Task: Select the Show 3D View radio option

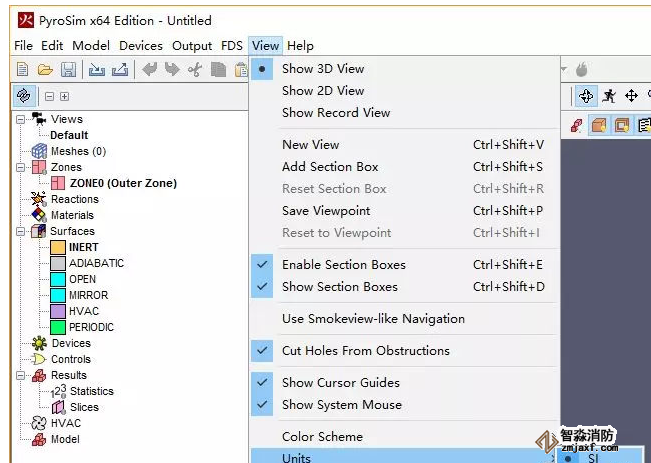Action: pyautogui.click(x=323, y=69)
